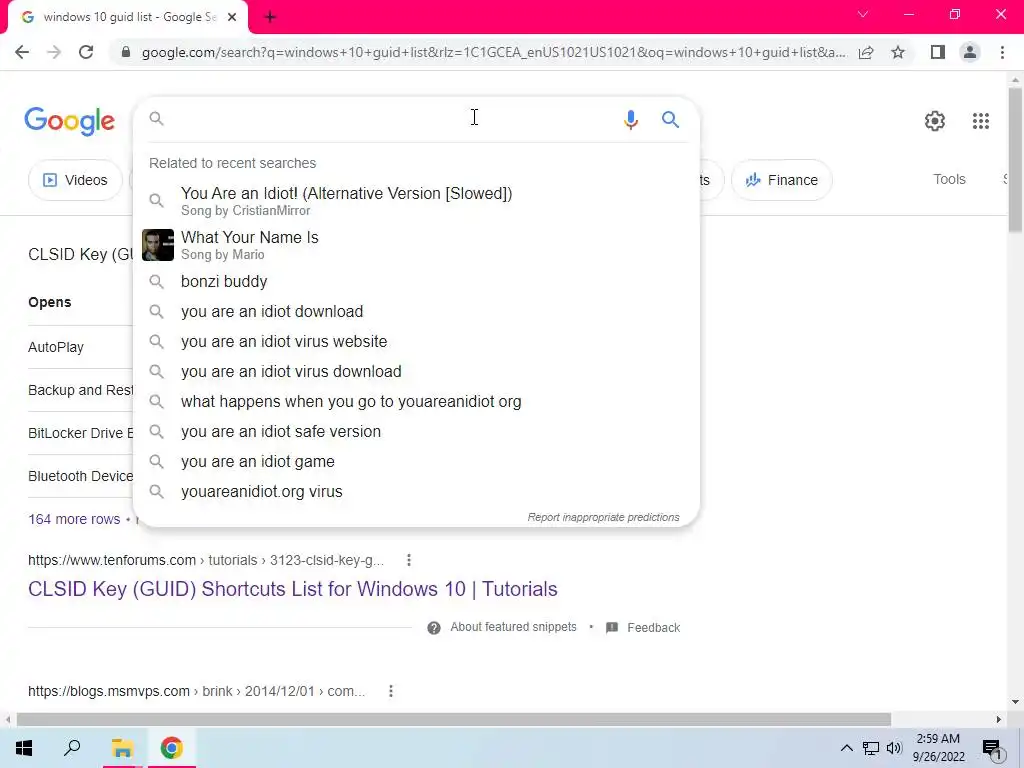Switch to Chrome on the taskbar

172,748
